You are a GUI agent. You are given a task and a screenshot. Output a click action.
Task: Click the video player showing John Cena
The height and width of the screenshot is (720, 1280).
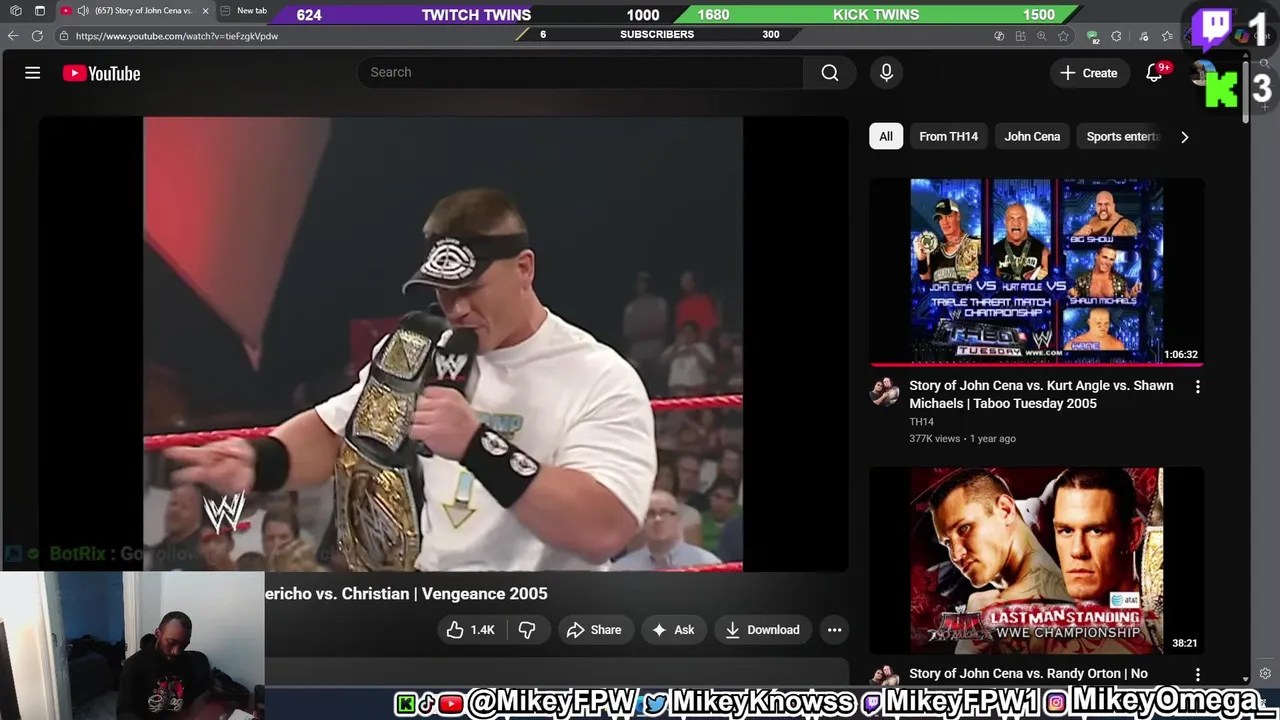[x=443, y=344]
